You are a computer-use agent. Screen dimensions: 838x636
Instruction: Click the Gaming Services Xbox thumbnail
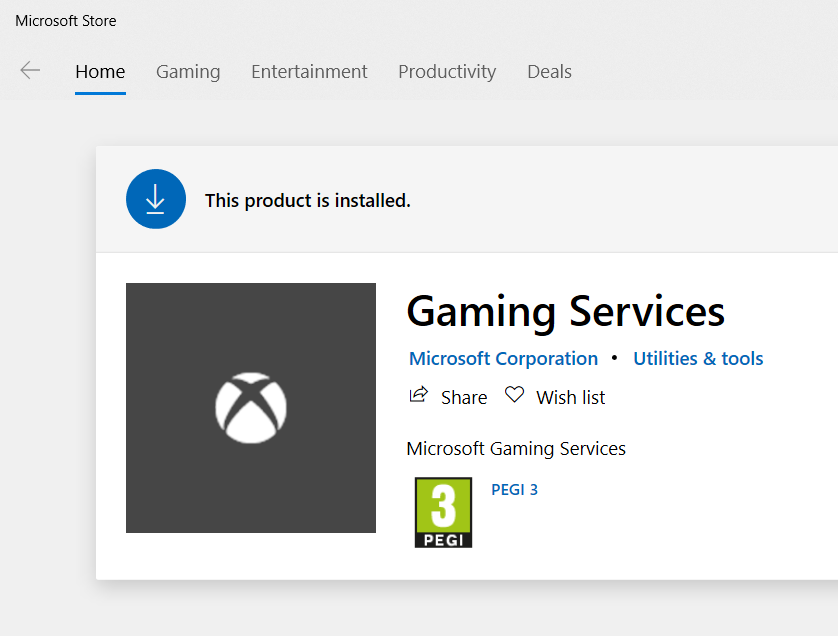251,408
